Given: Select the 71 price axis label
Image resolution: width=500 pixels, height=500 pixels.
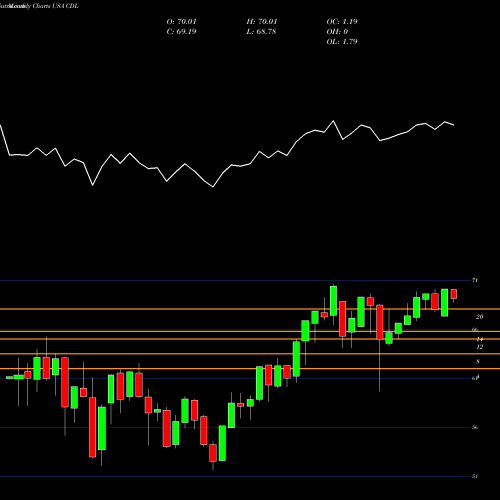Looking at the screenshot, I should tap(475, 280).
